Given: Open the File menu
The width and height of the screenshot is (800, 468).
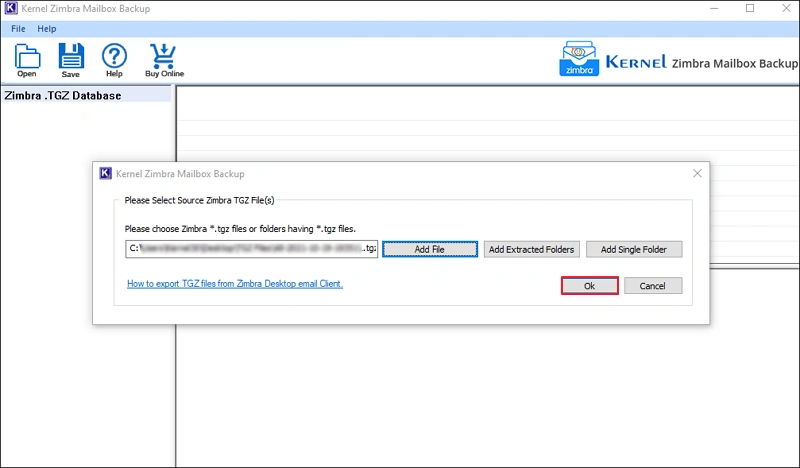Looking at the screenshot, I should point(18,29).
